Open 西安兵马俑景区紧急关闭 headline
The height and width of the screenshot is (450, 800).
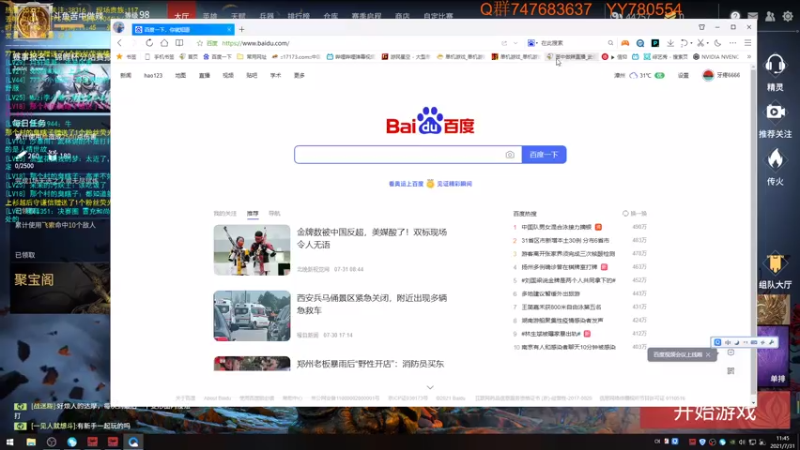372,304
